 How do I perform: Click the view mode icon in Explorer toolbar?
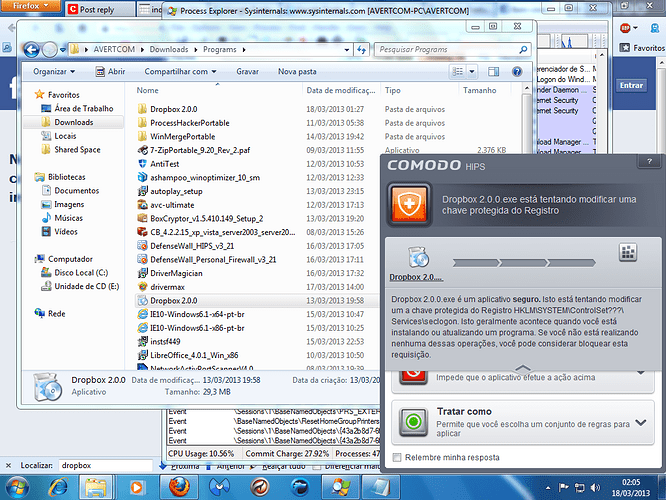[x=457, y=71]
